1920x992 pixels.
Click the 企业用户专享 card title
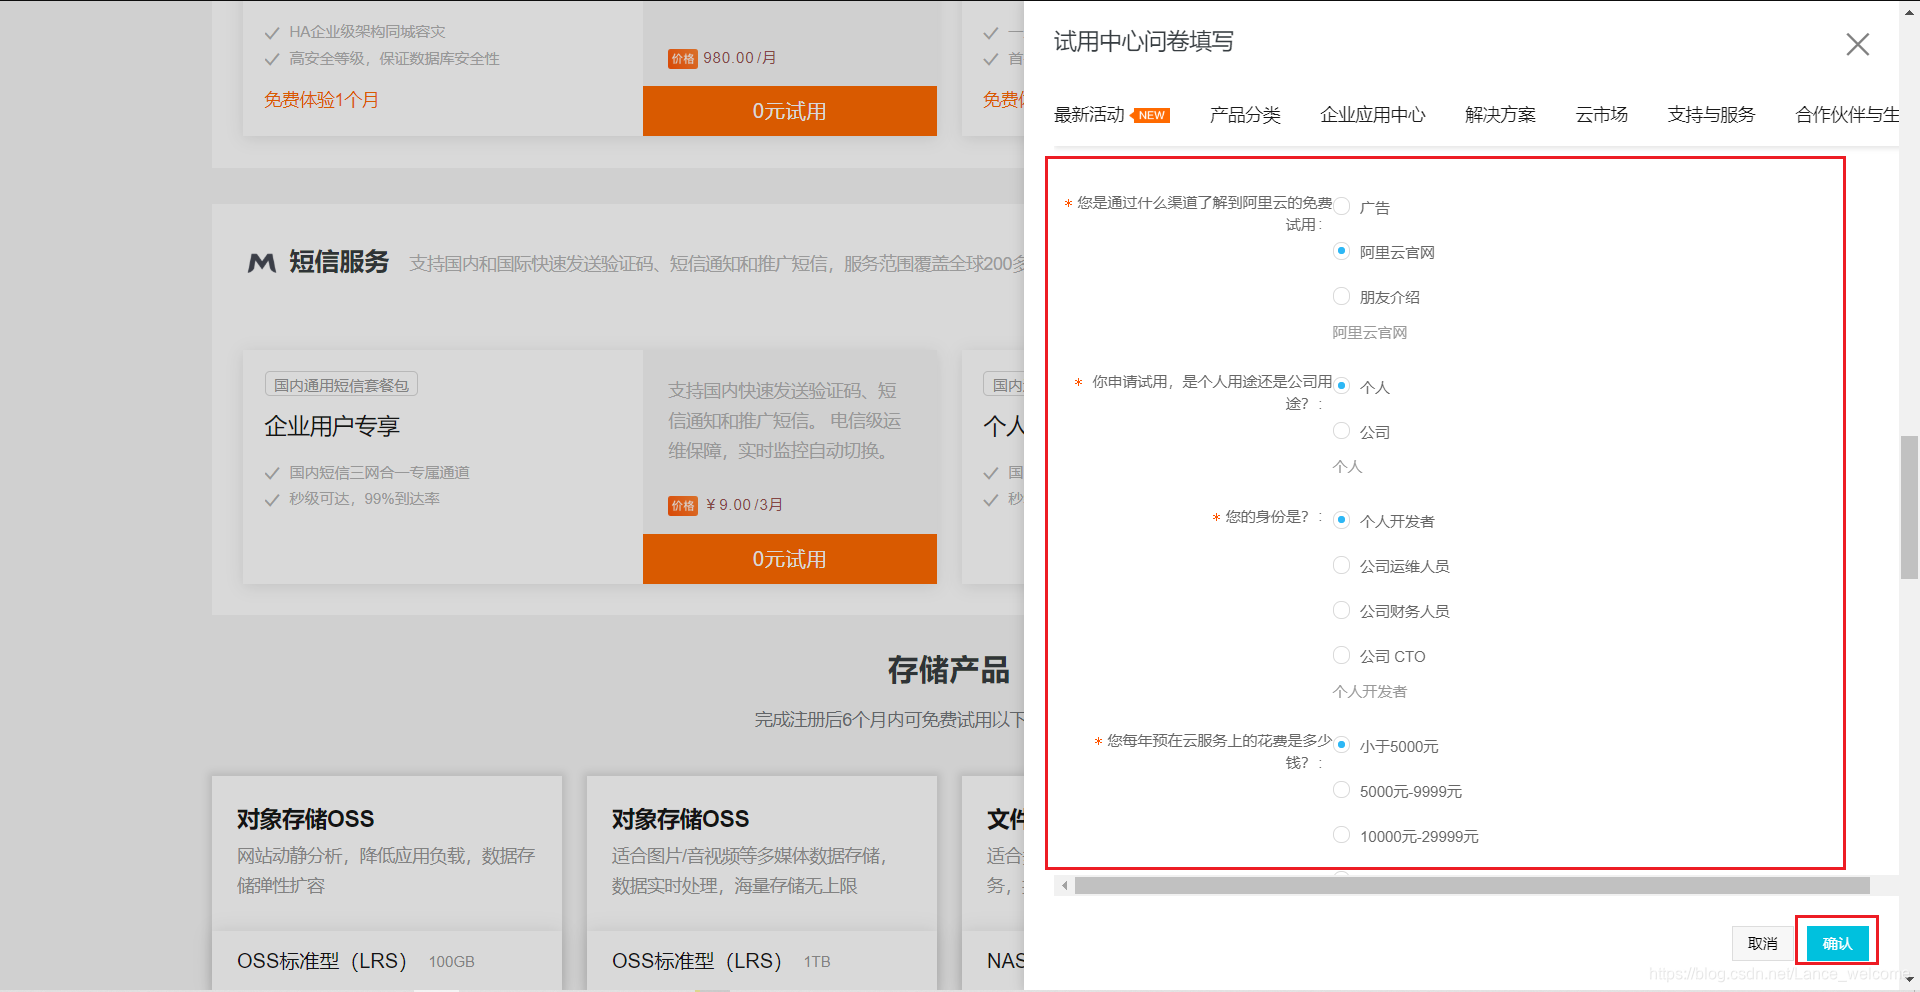pos(332,426)
